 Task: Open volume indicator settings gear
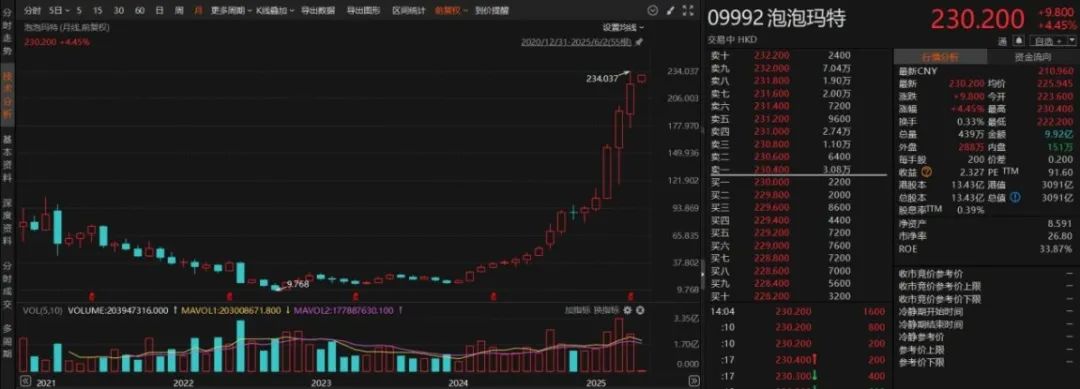(x=628, y=311)
